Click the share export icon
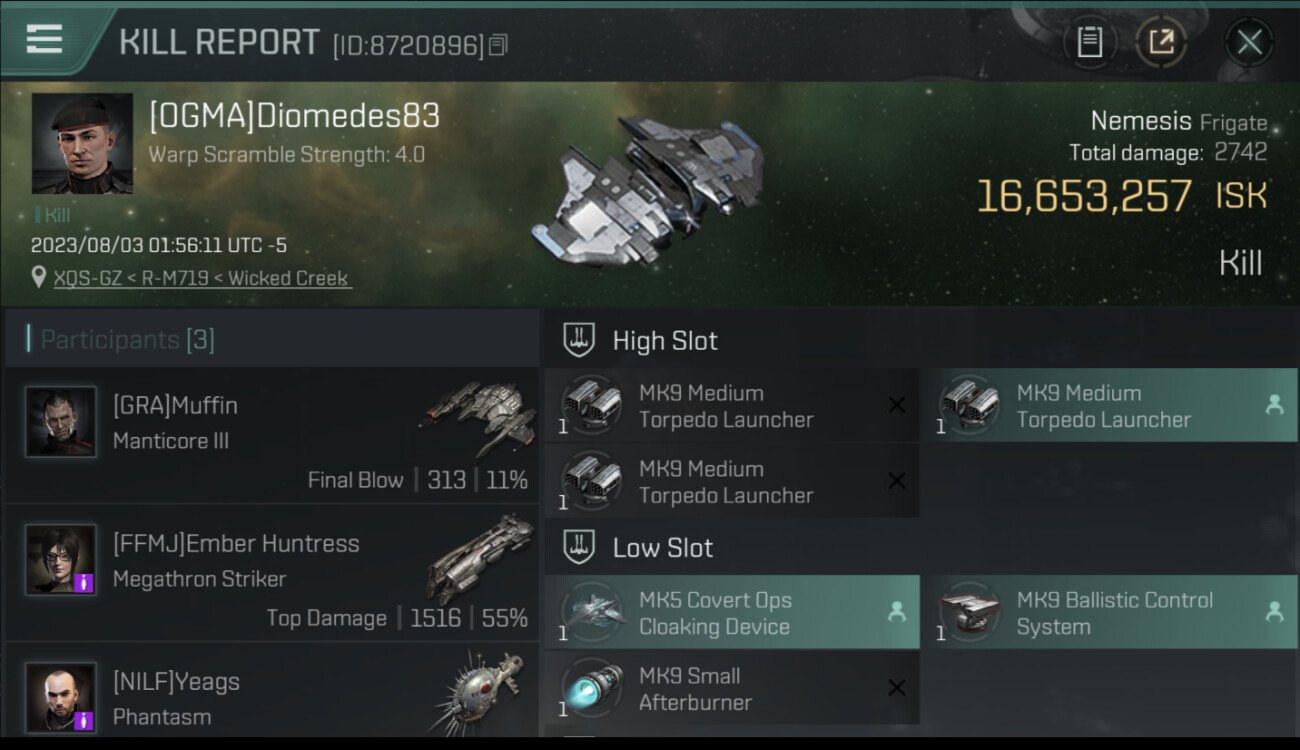1300x750 pixels. [x=1161, y=42]
